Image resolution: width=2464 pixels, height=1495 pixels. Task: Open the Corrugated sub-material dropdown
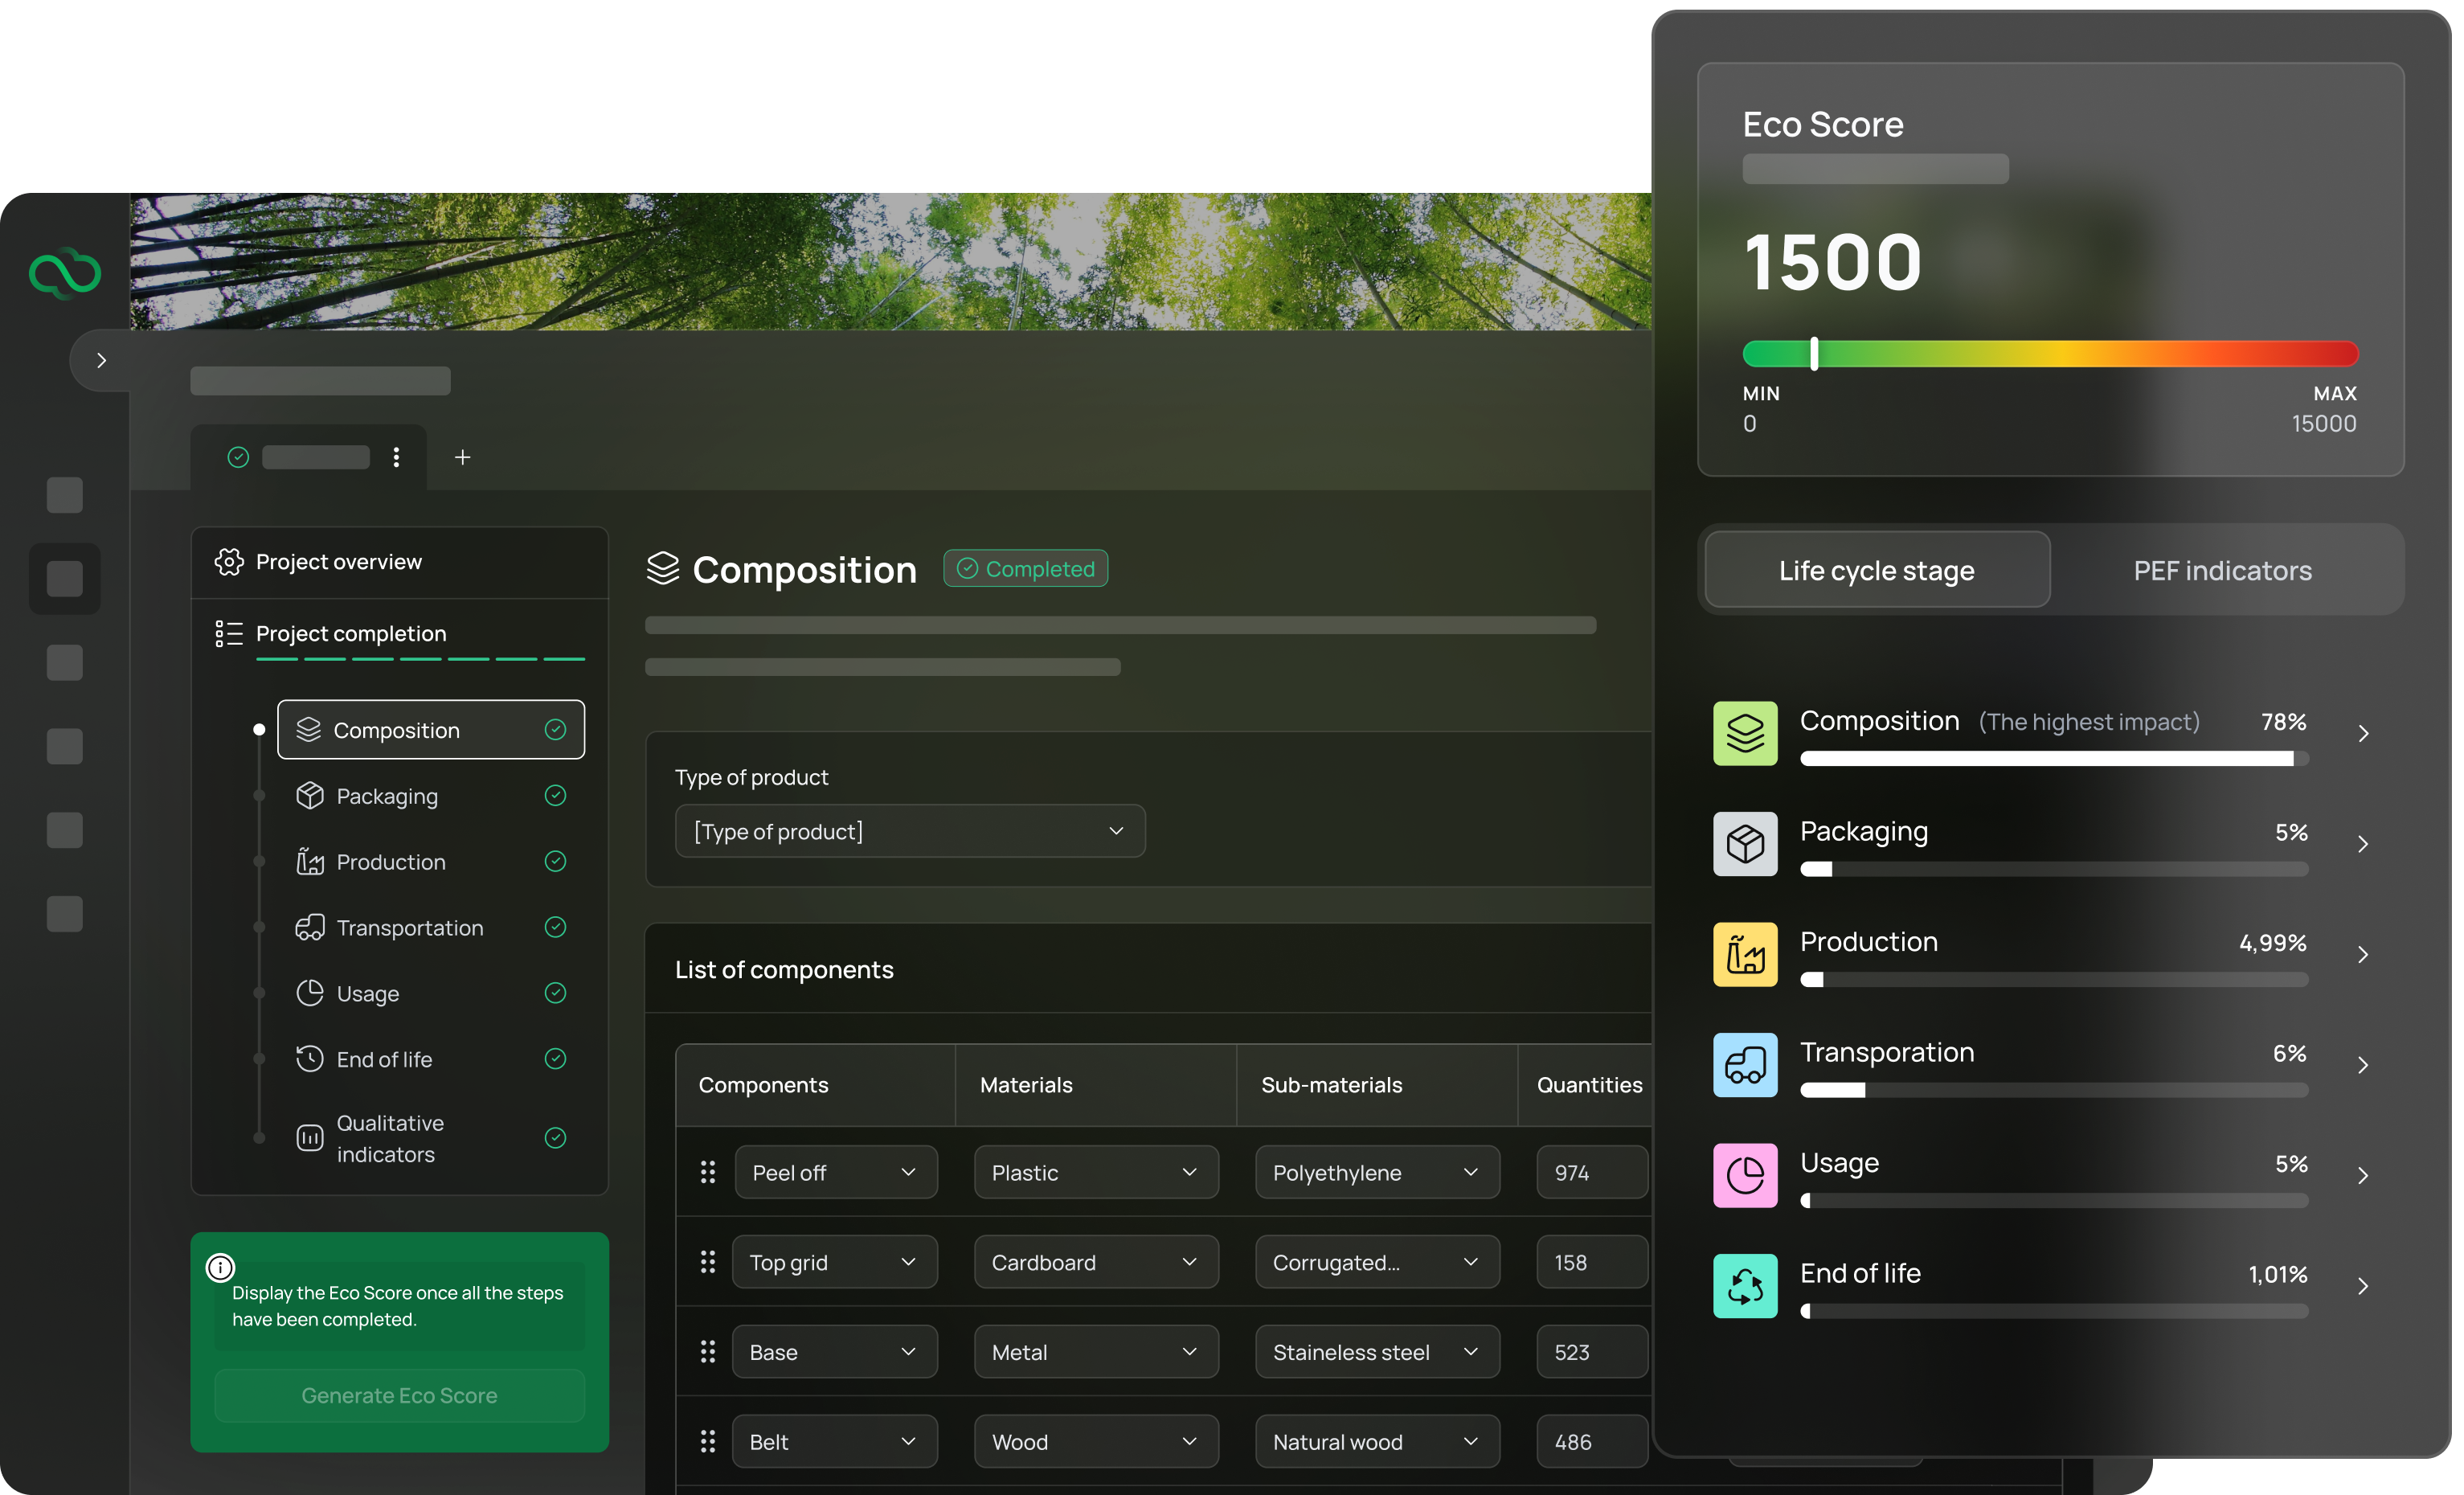[1377, 1263]
